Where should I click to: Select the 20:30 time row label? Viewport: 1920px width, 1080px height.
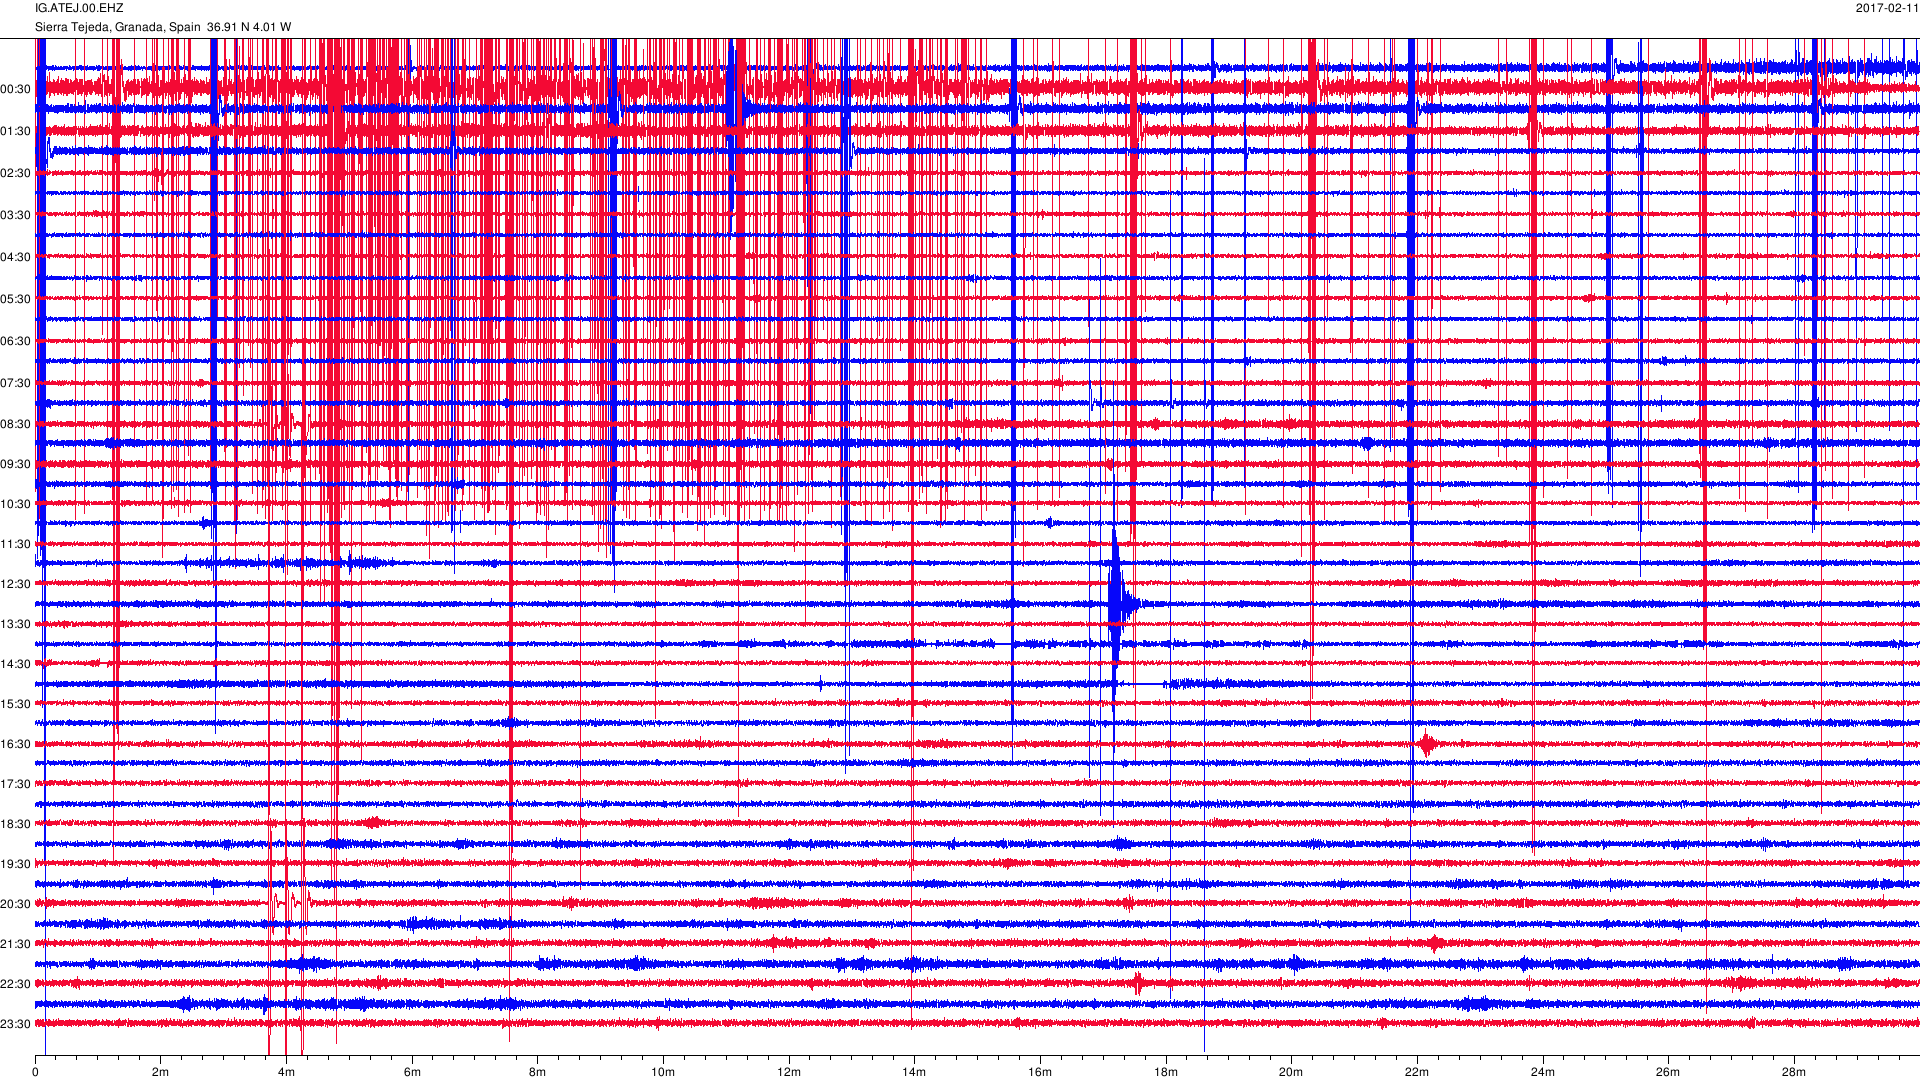[16, 904]
